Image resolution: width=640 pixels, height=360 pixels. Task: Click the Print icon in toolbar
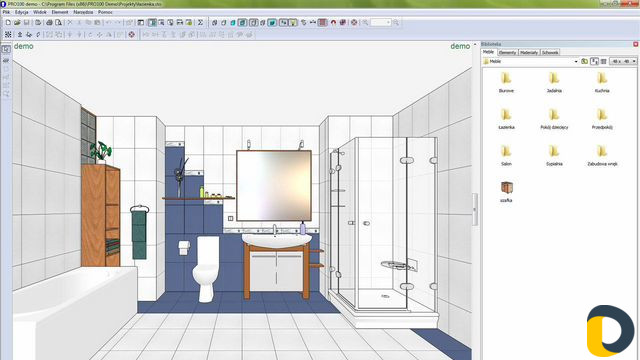click(x=49, y=23)
